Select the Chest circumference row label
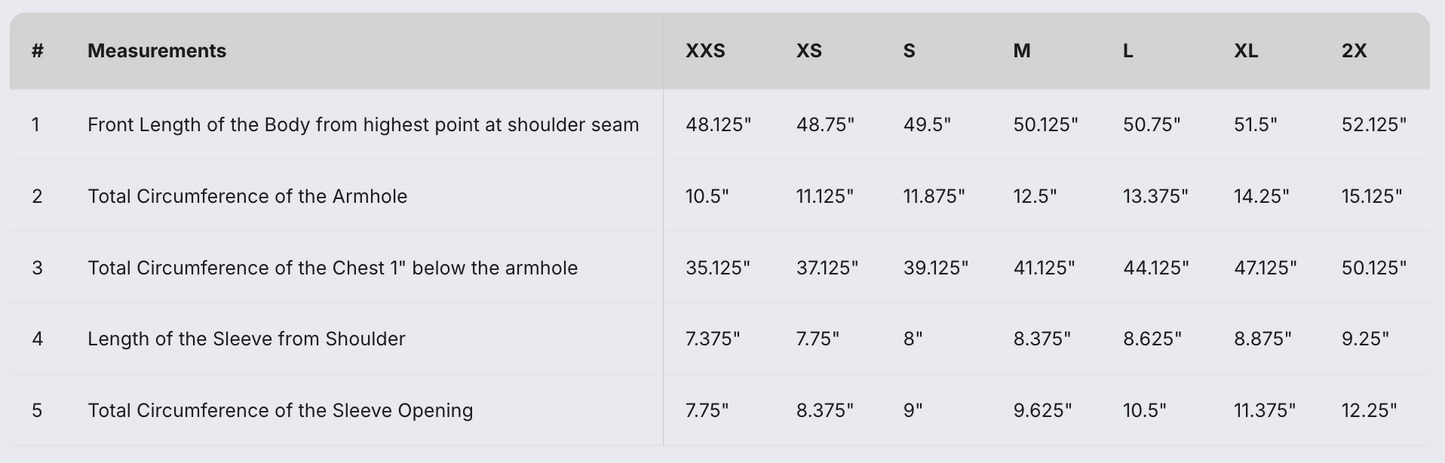The width and height of the screenshot is (1445, 463). [x=332, y=268]
